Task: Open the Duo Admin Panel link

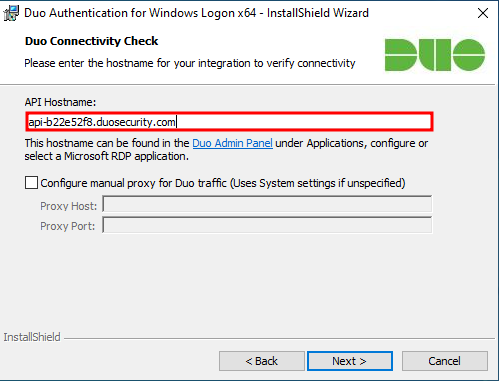Action: tap(232, 143)
